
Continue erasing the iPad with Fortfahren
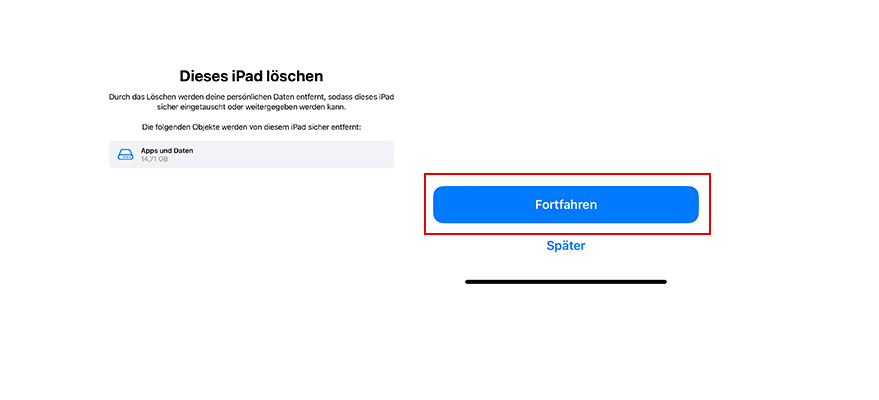pyautogui.click(x=565, y=204)
